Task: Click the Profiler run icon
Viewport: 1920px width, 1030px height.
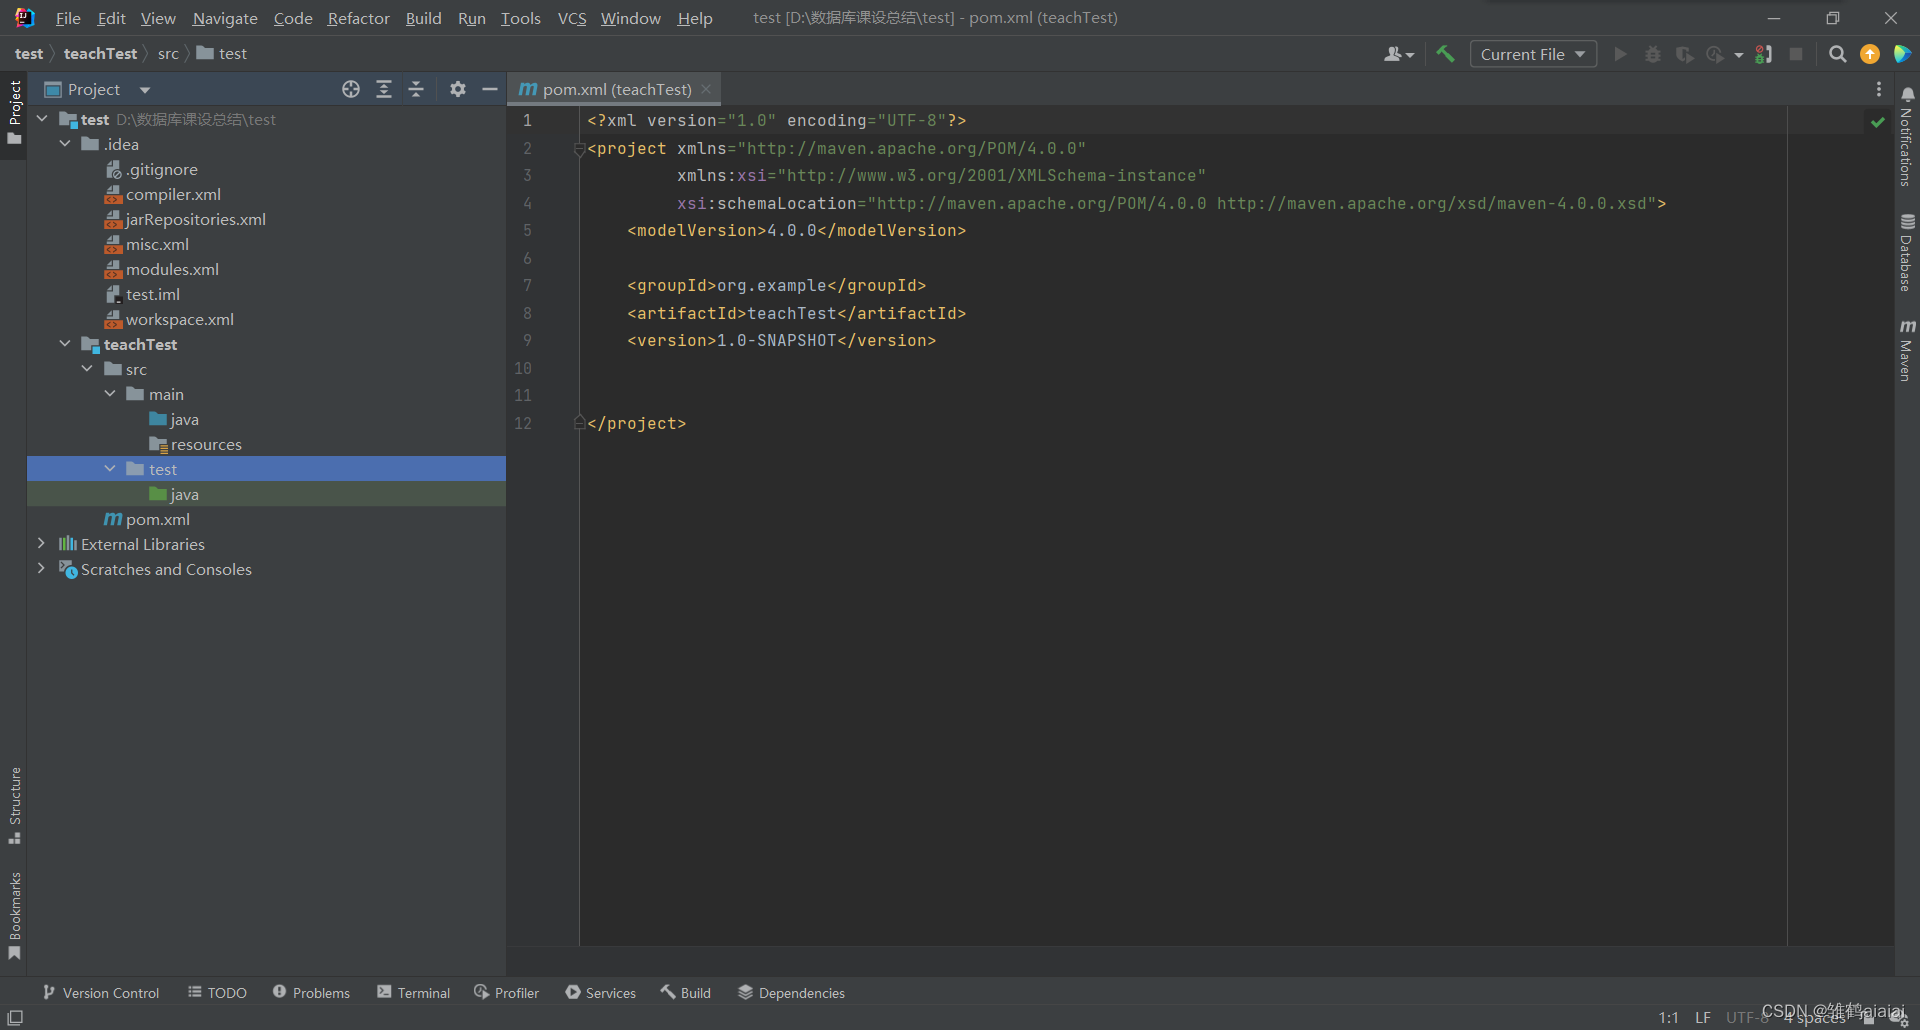Action: (x=1715, y=54)
